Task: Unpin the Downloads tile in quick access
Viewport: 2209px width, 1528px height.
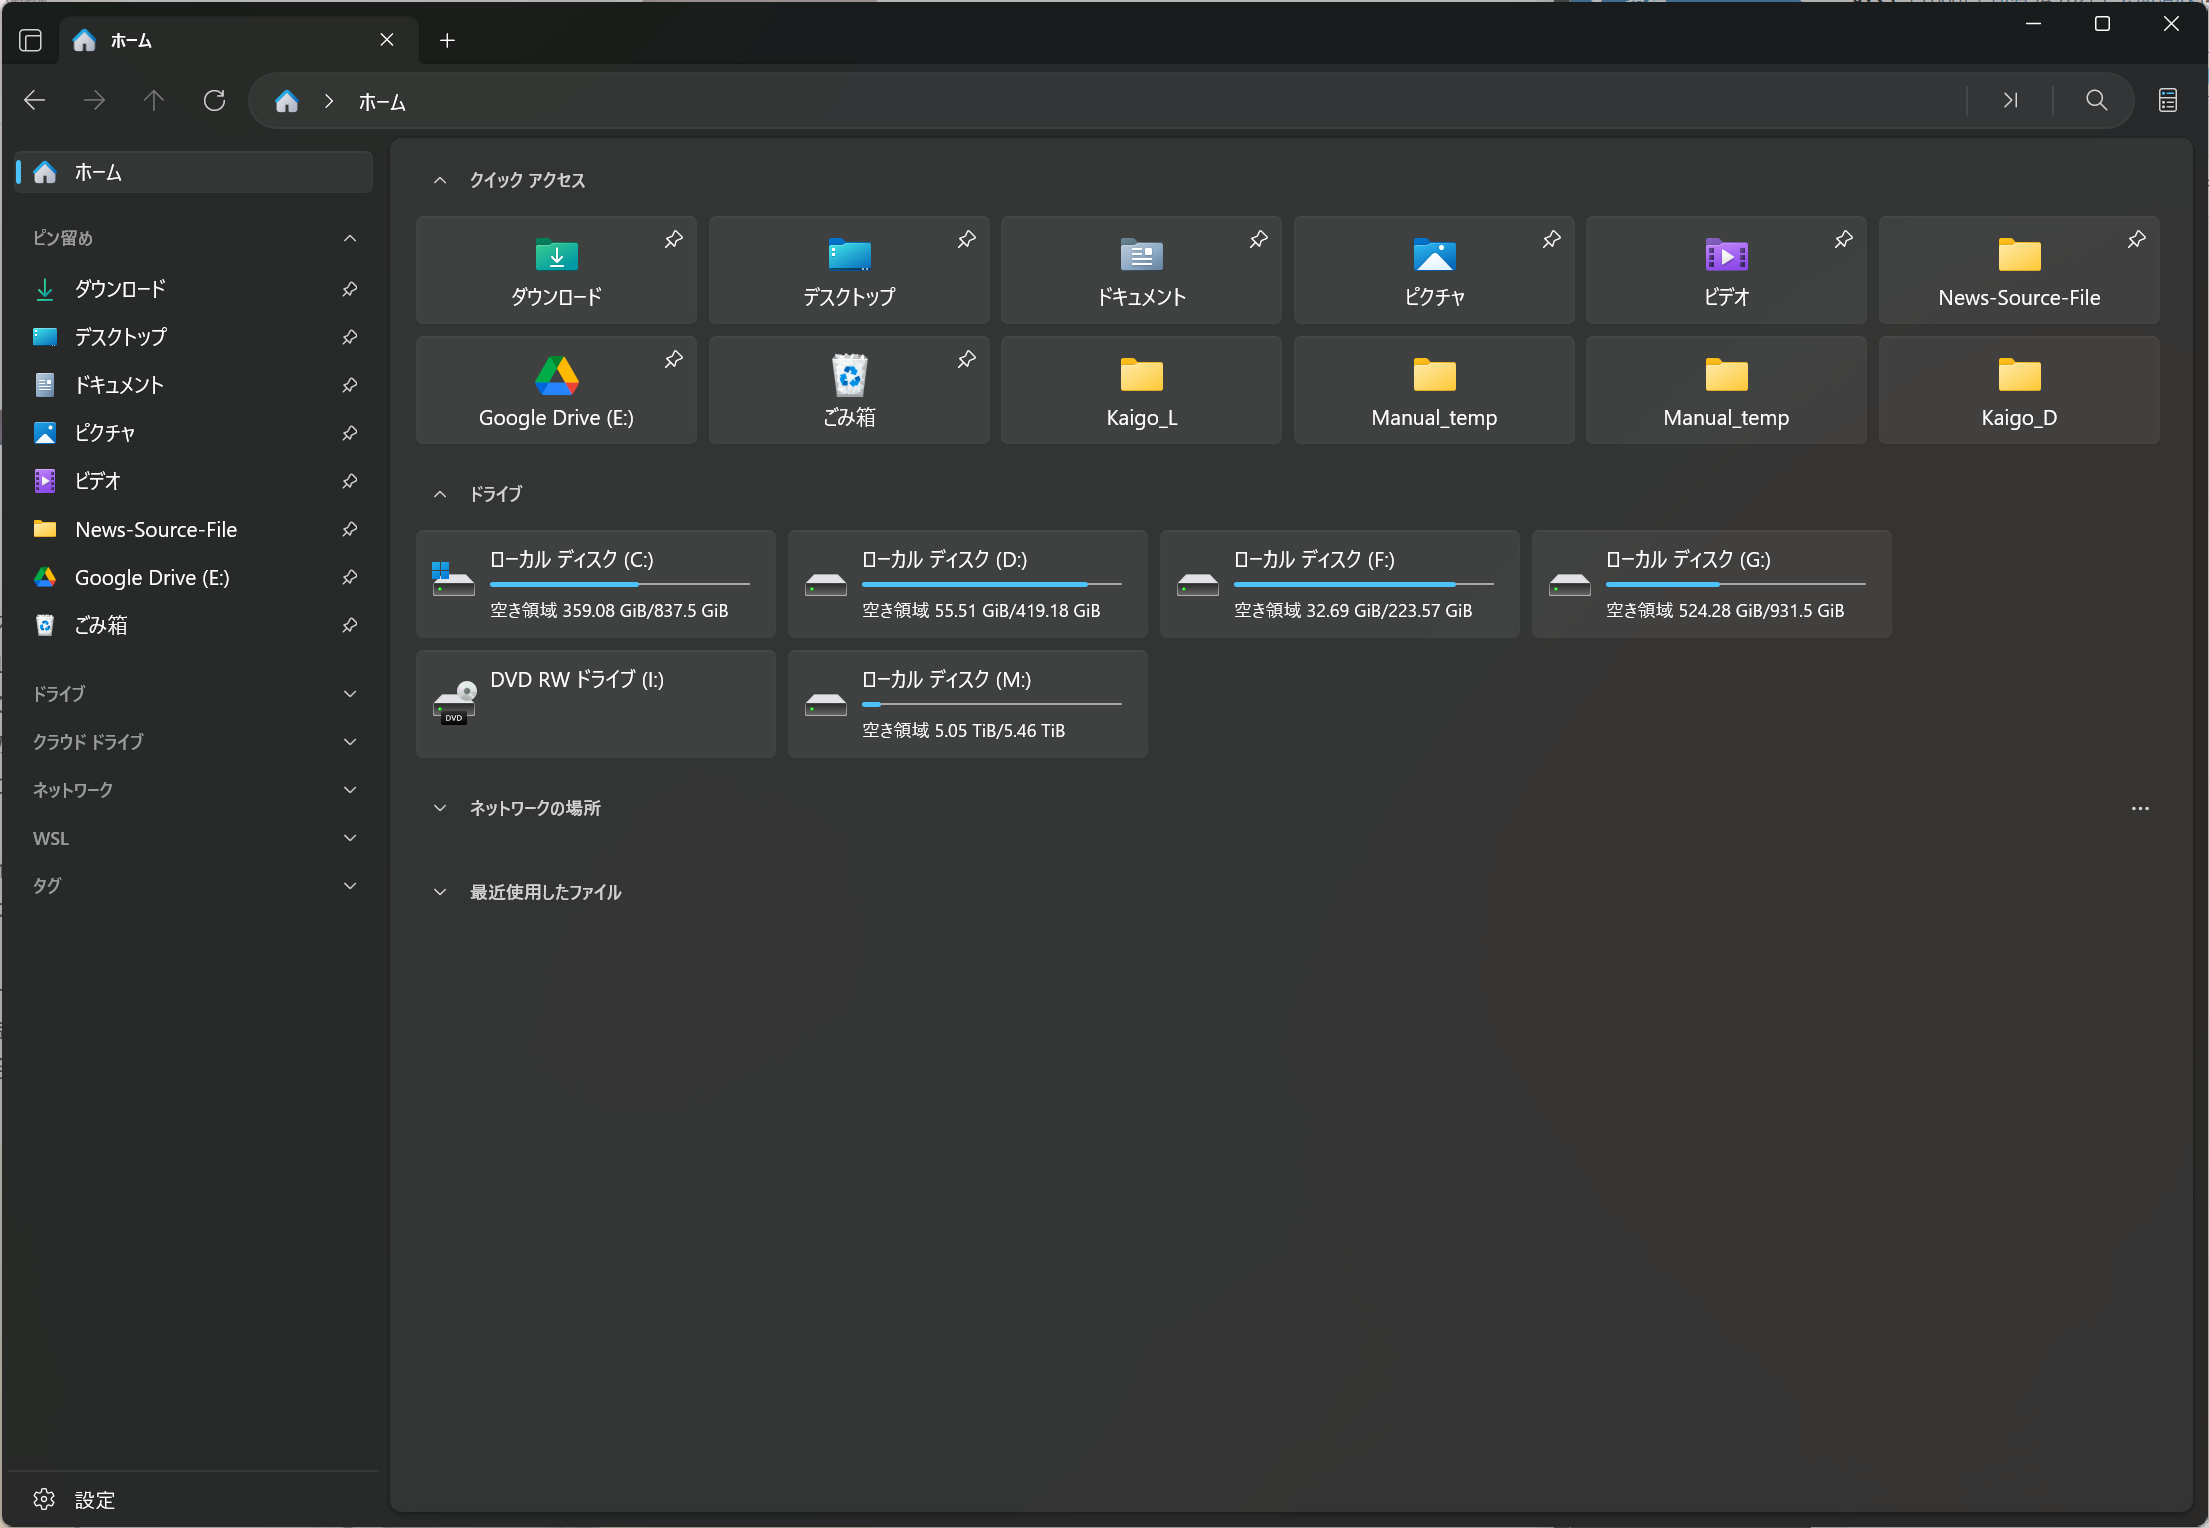Action: point(673,240)
